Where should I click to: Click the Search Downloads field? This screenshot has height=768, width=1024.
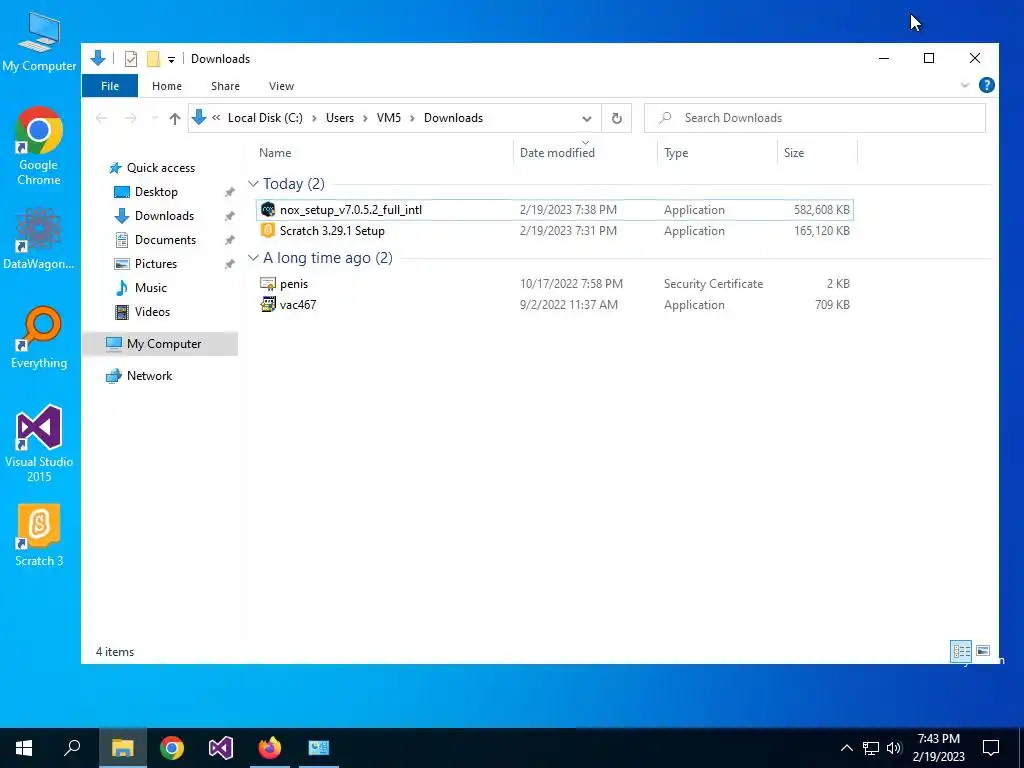[814, 118]
